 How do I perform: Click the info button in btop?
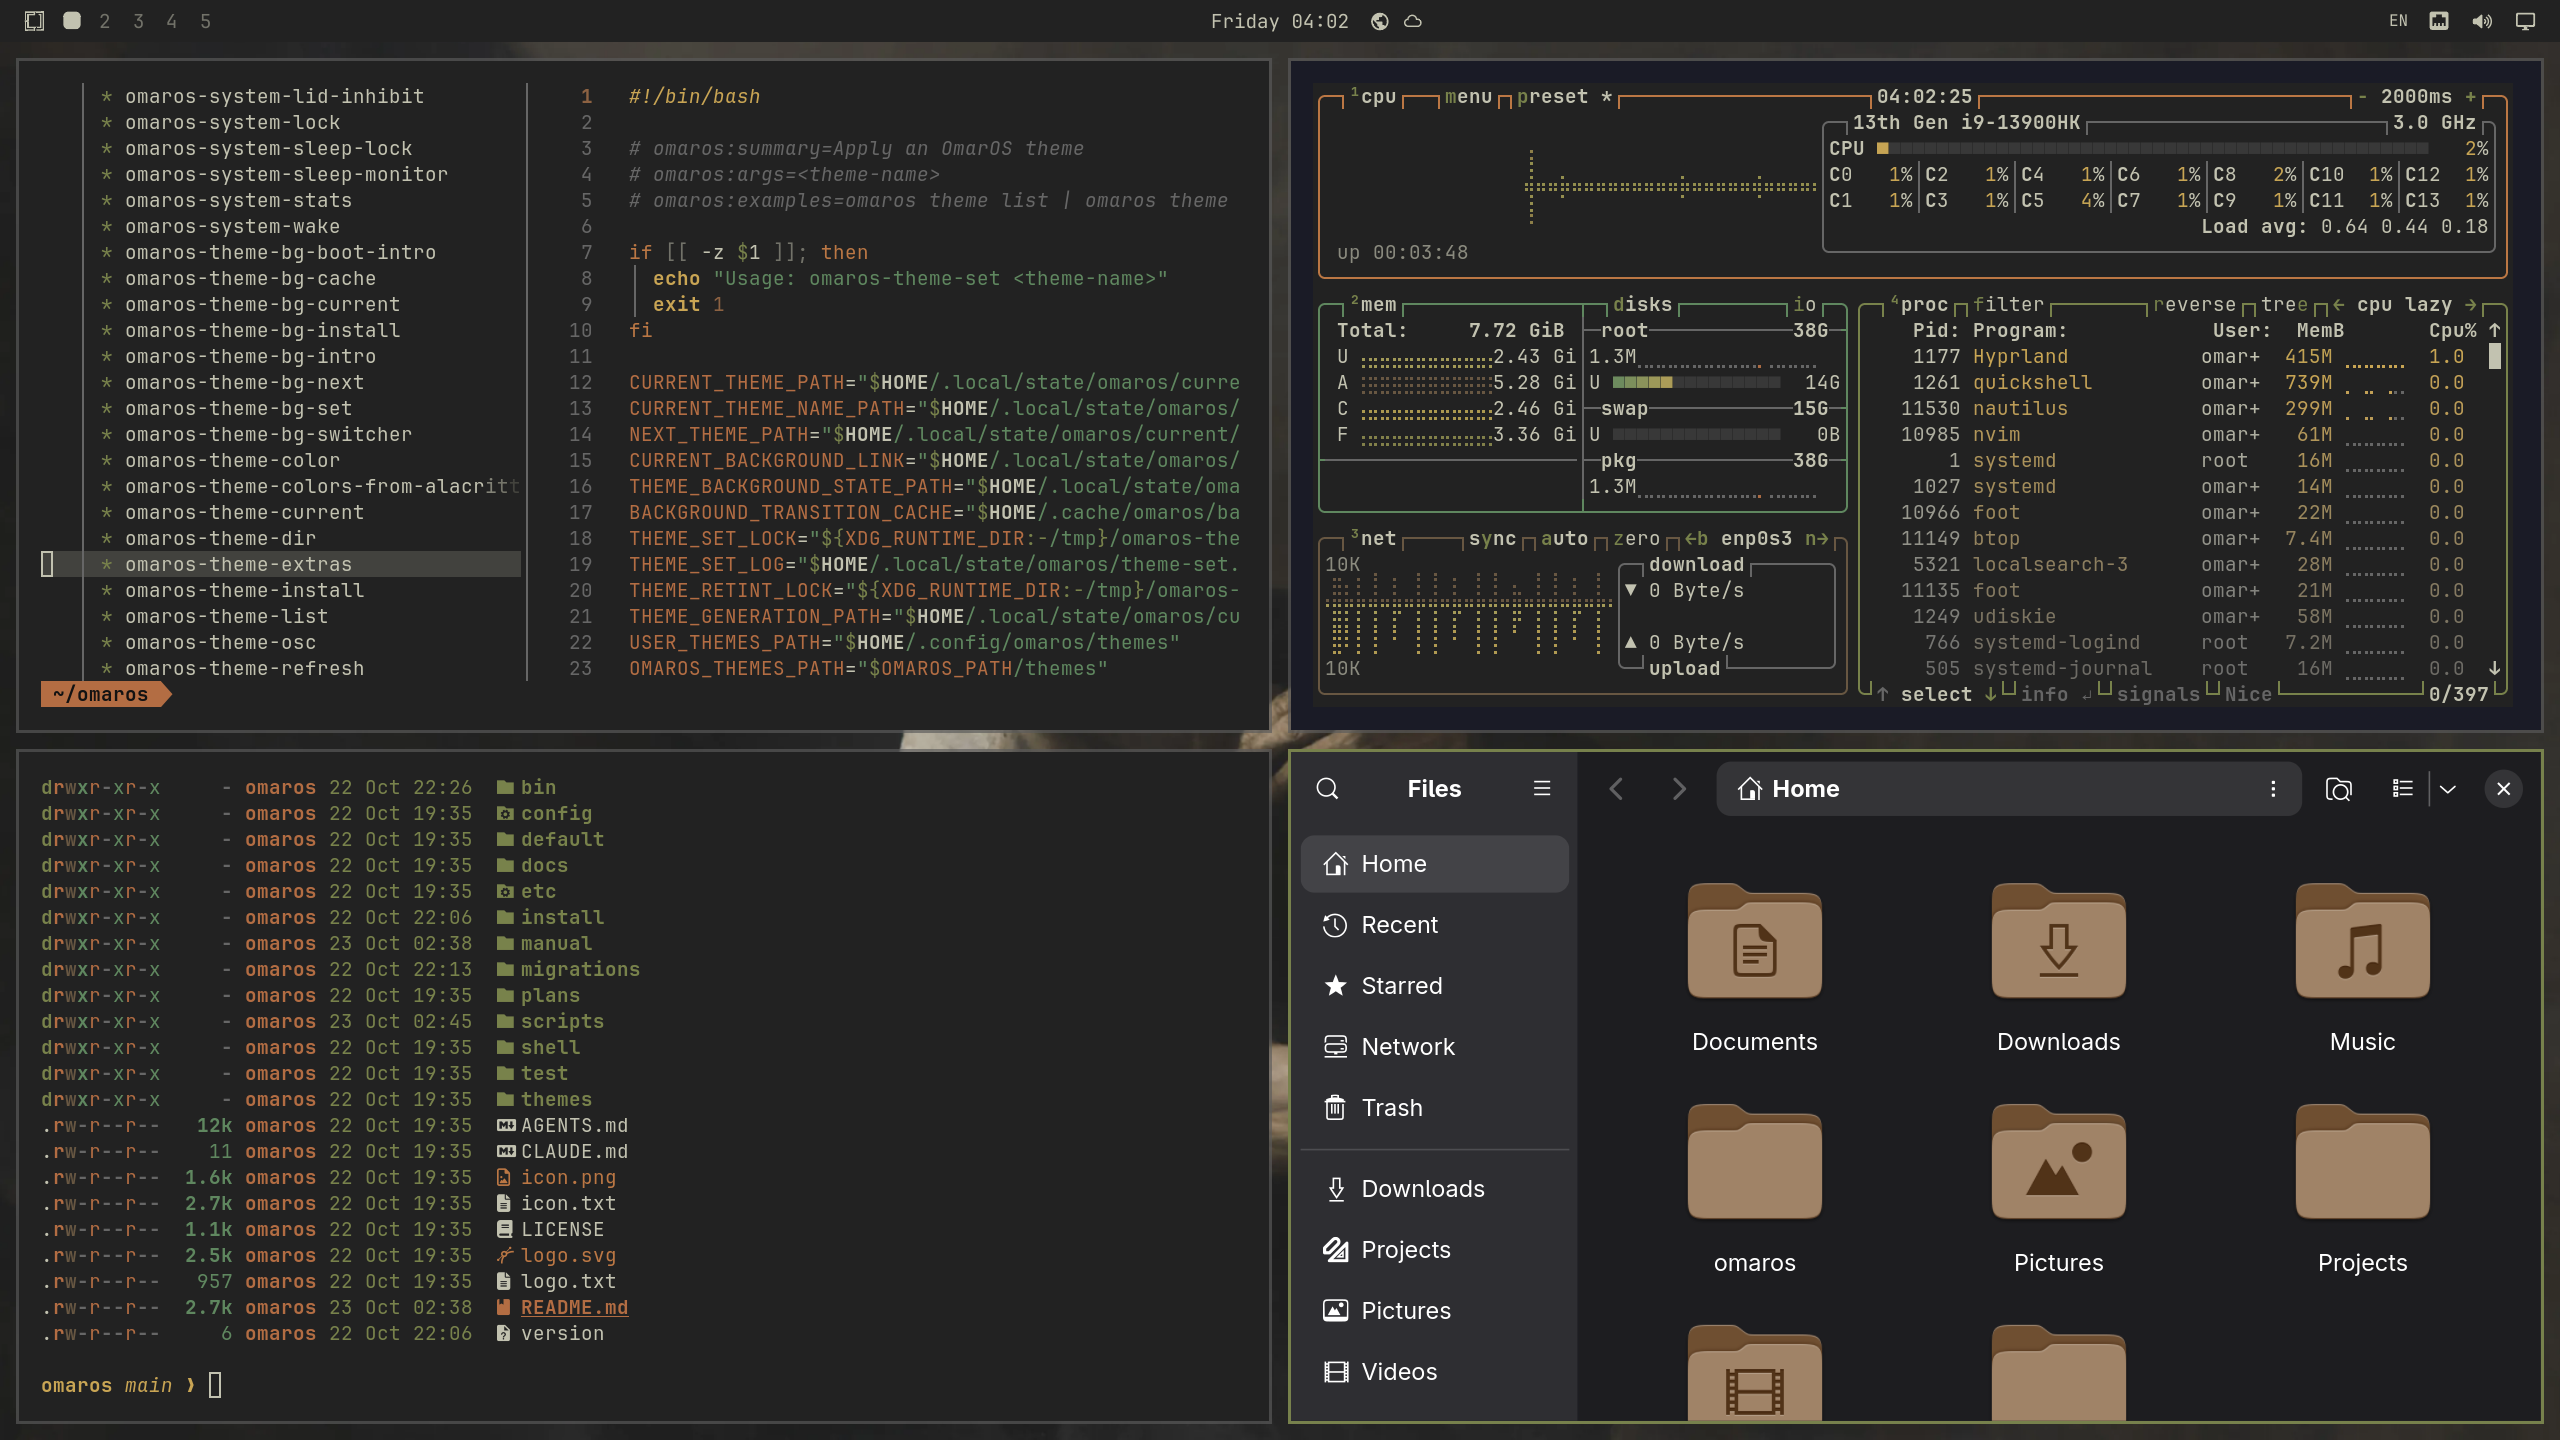pos(2056,694)
